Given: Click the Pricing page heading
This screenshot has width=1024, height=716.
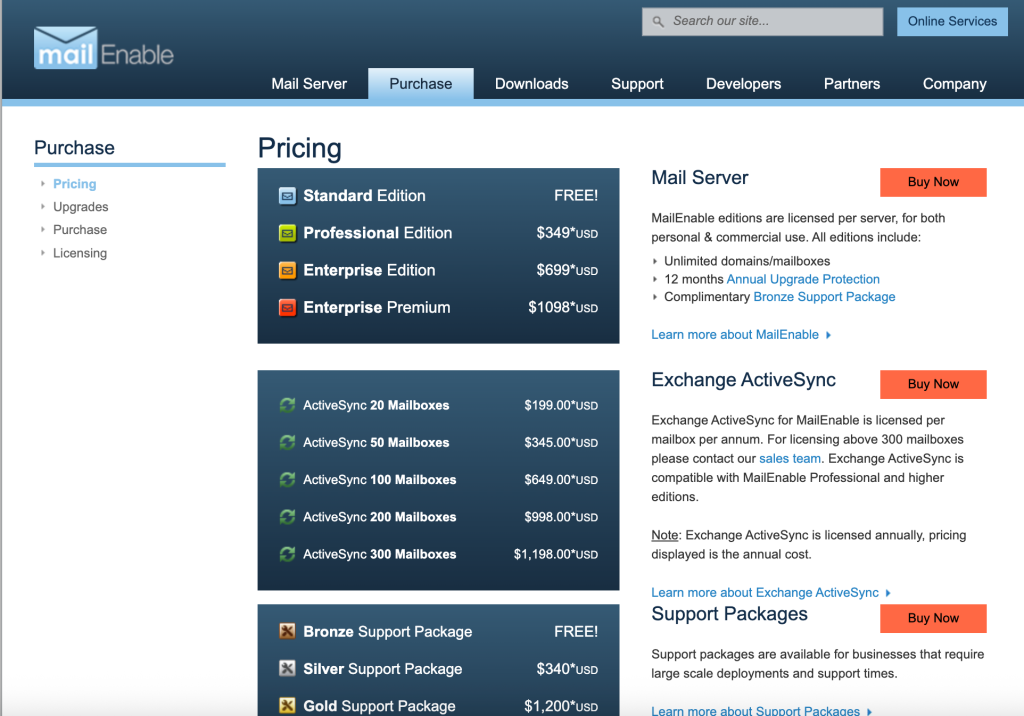Looking at the screenshot, I should 300,149.
